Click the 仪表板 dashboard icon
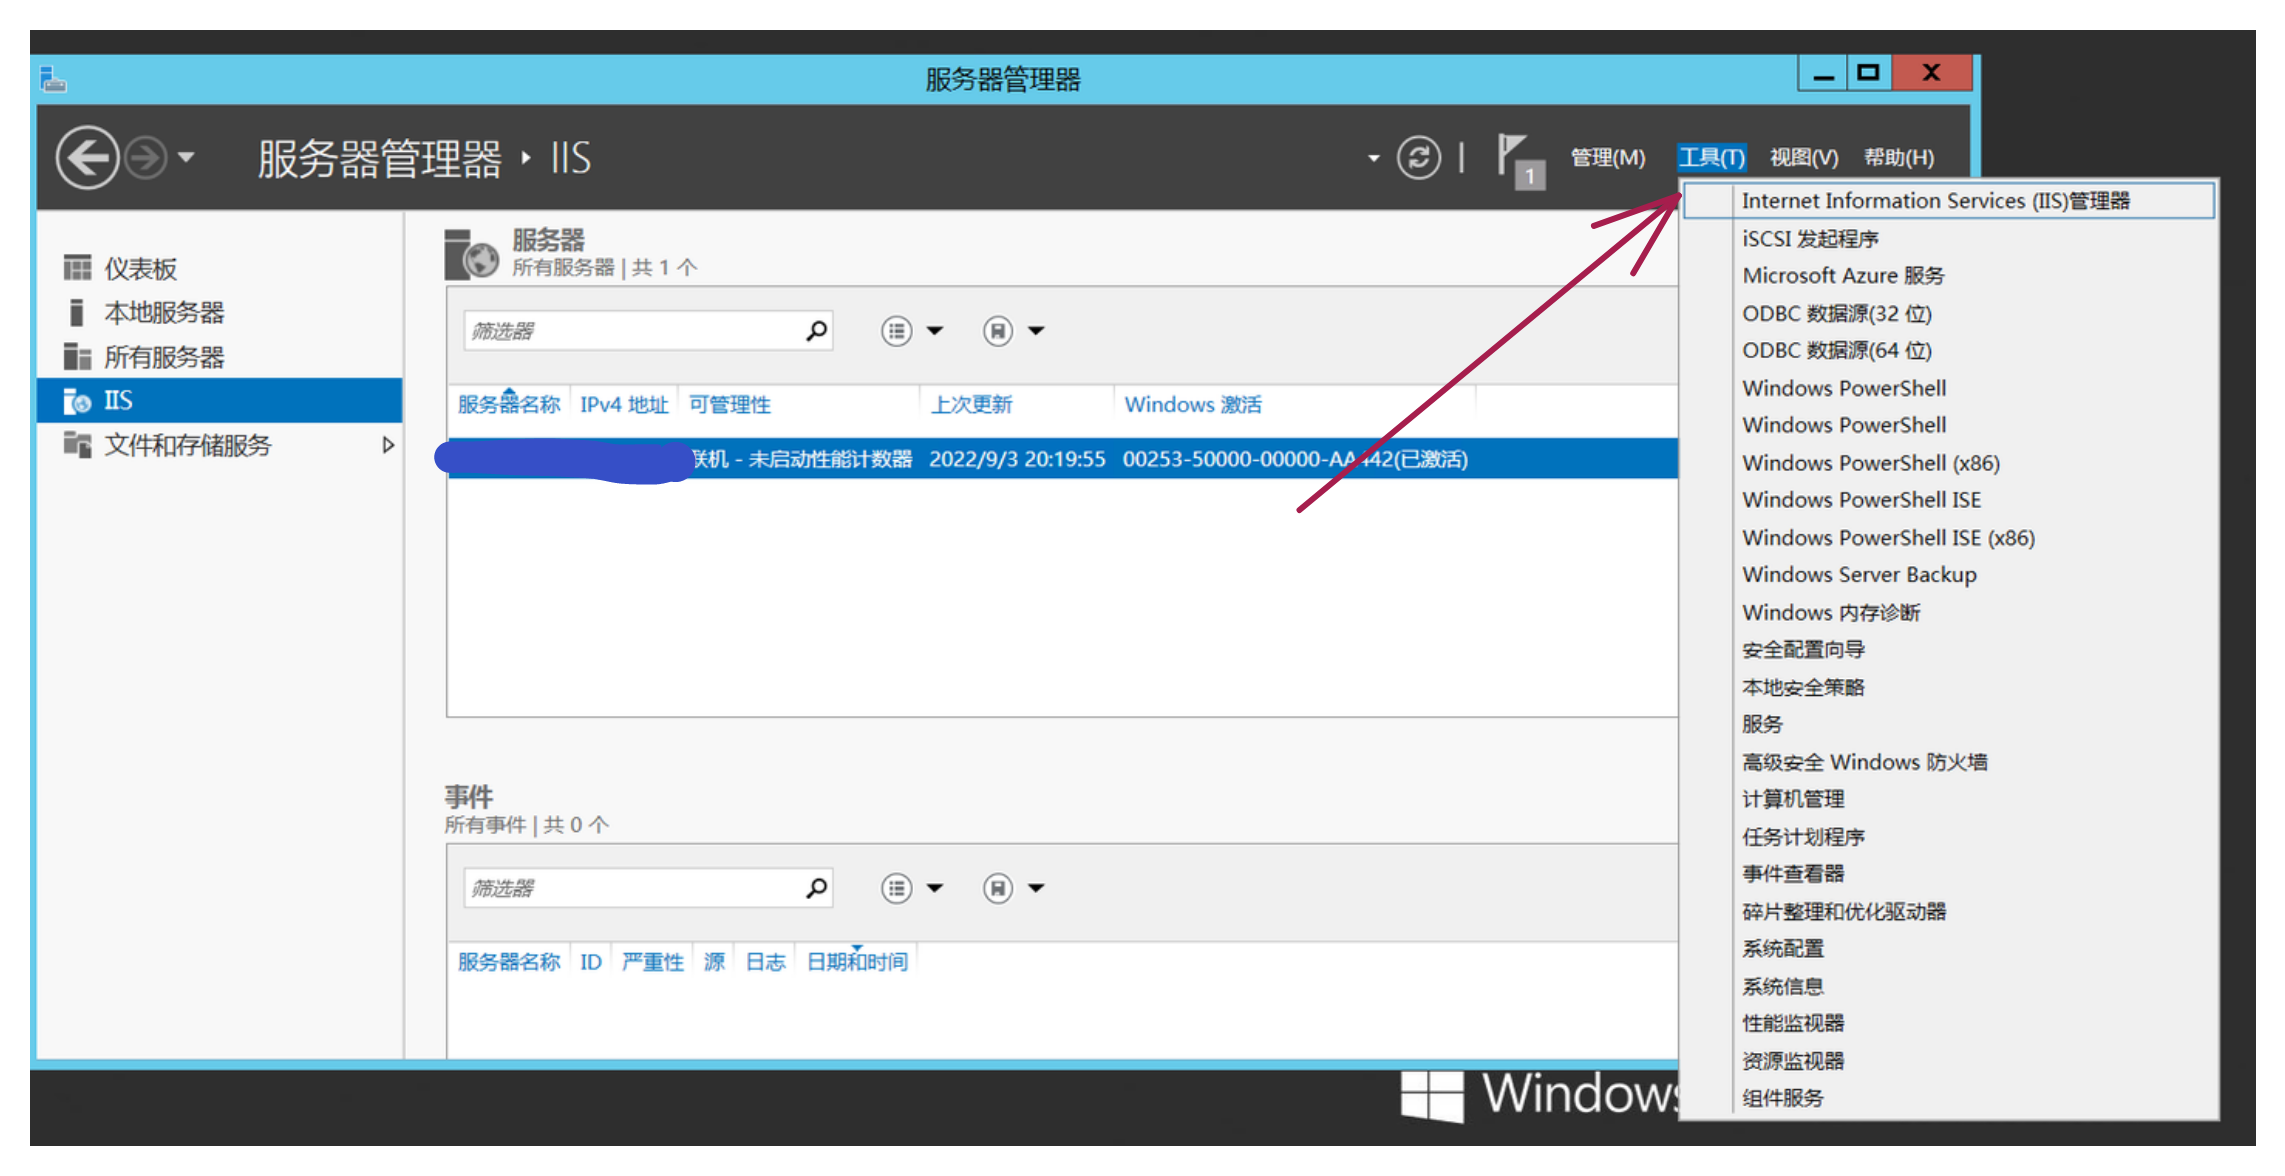The image size is (2285, 1176). point(77,268)
